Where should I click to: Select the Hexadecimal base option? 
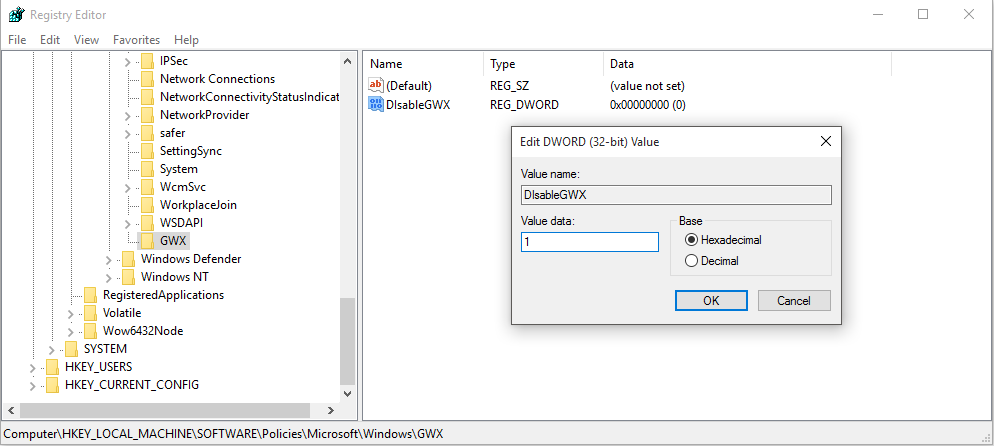point(692,240)
